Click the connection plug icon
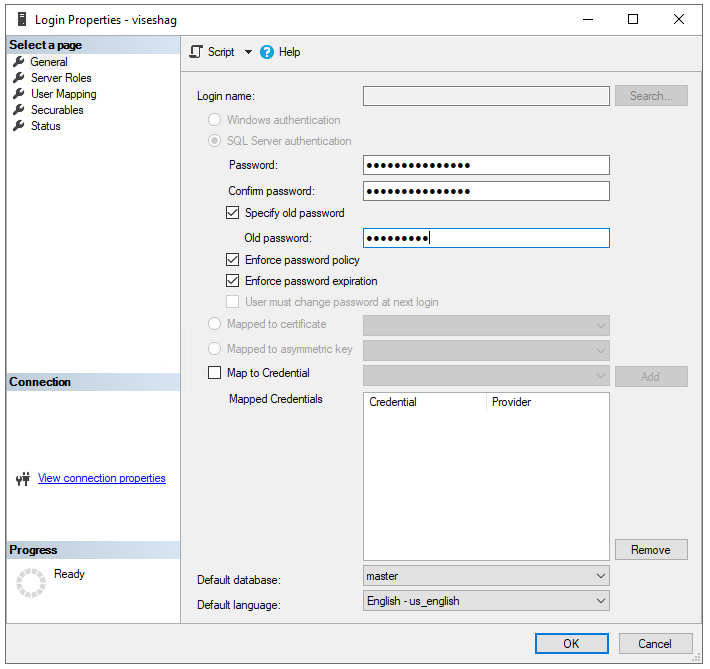This screenshot has height=669, width=710. [x=23, y=478]
